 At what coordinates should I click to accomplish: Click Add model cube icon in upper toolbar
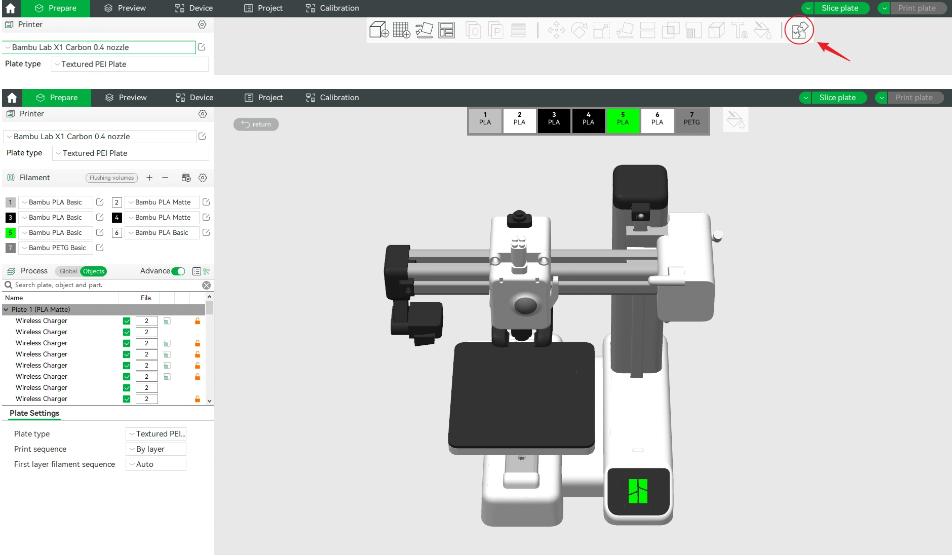379,30
